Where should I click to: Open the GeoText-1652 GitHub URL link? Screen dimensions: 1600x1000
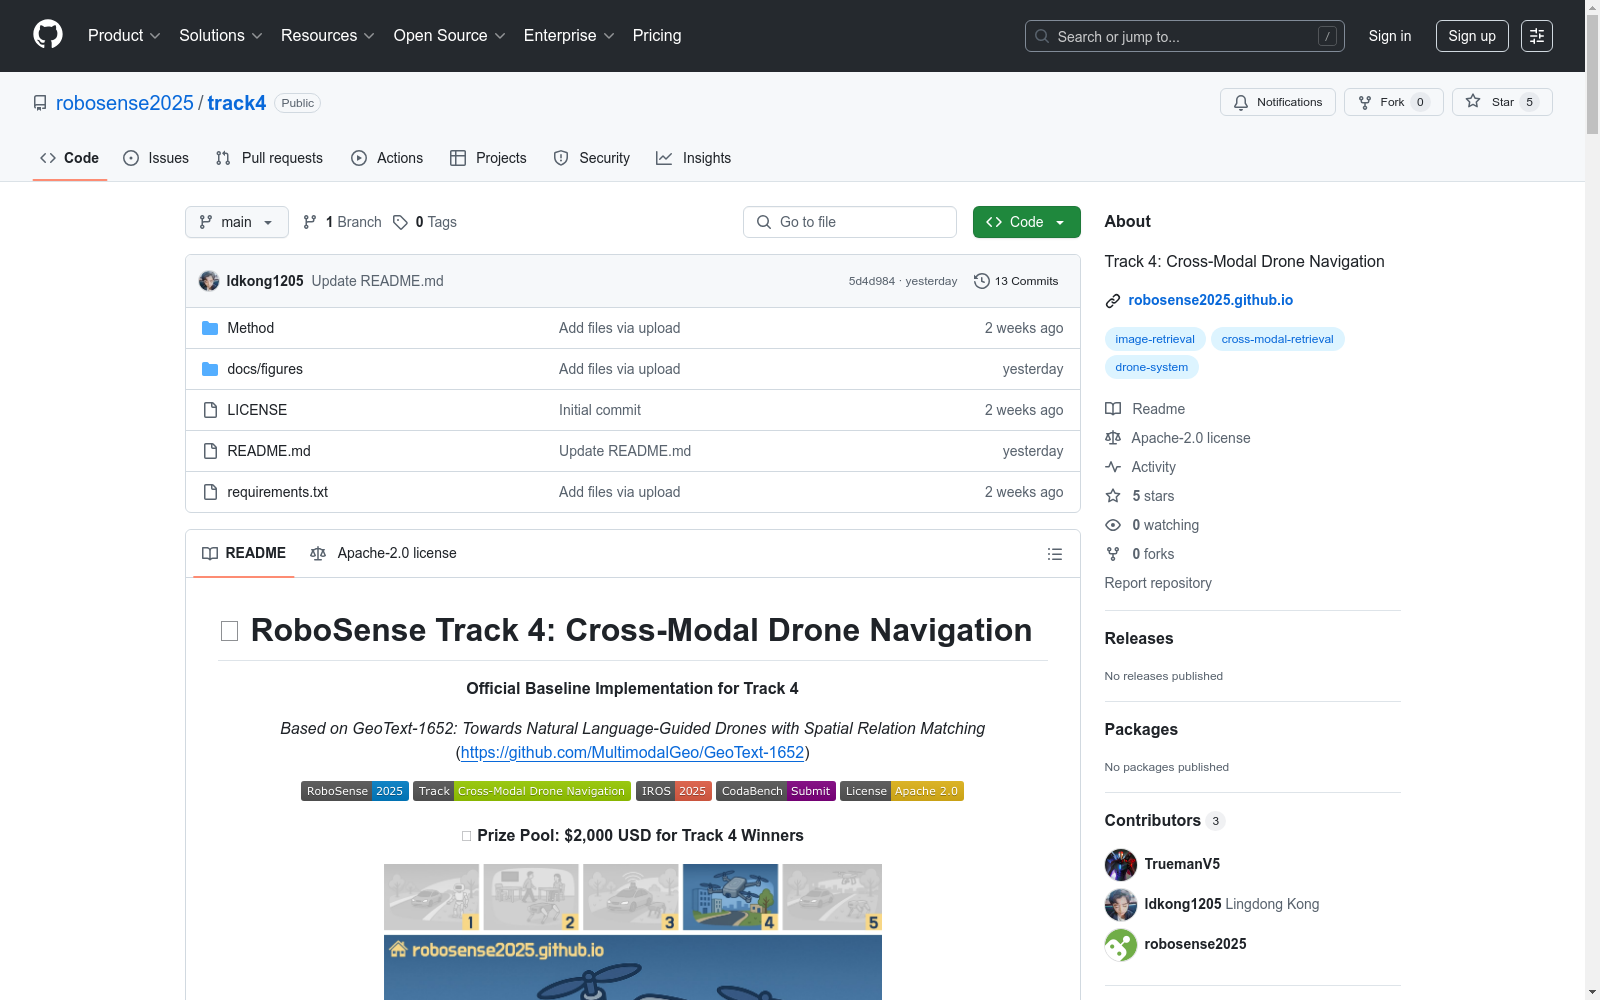pos(633,752)
